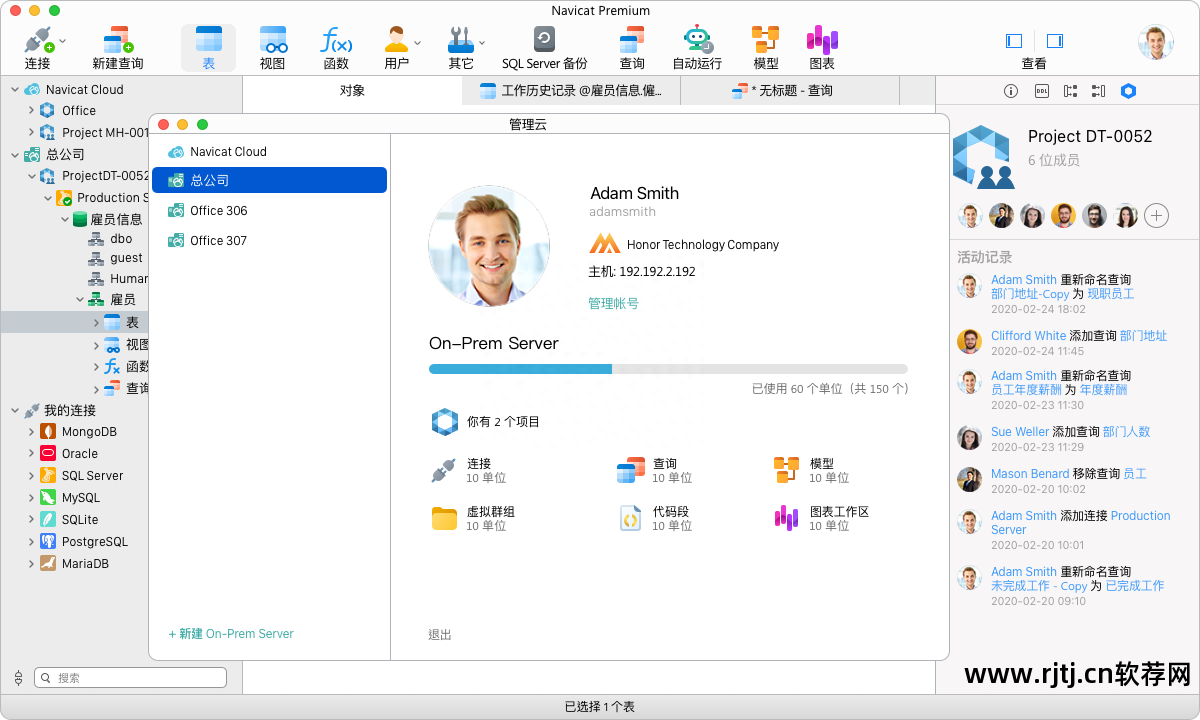Image resolution: width=1200 pixels, height=720 pixels.
Task: Toggle the right sidebar pane view
Action: (x=1054, y=41)
